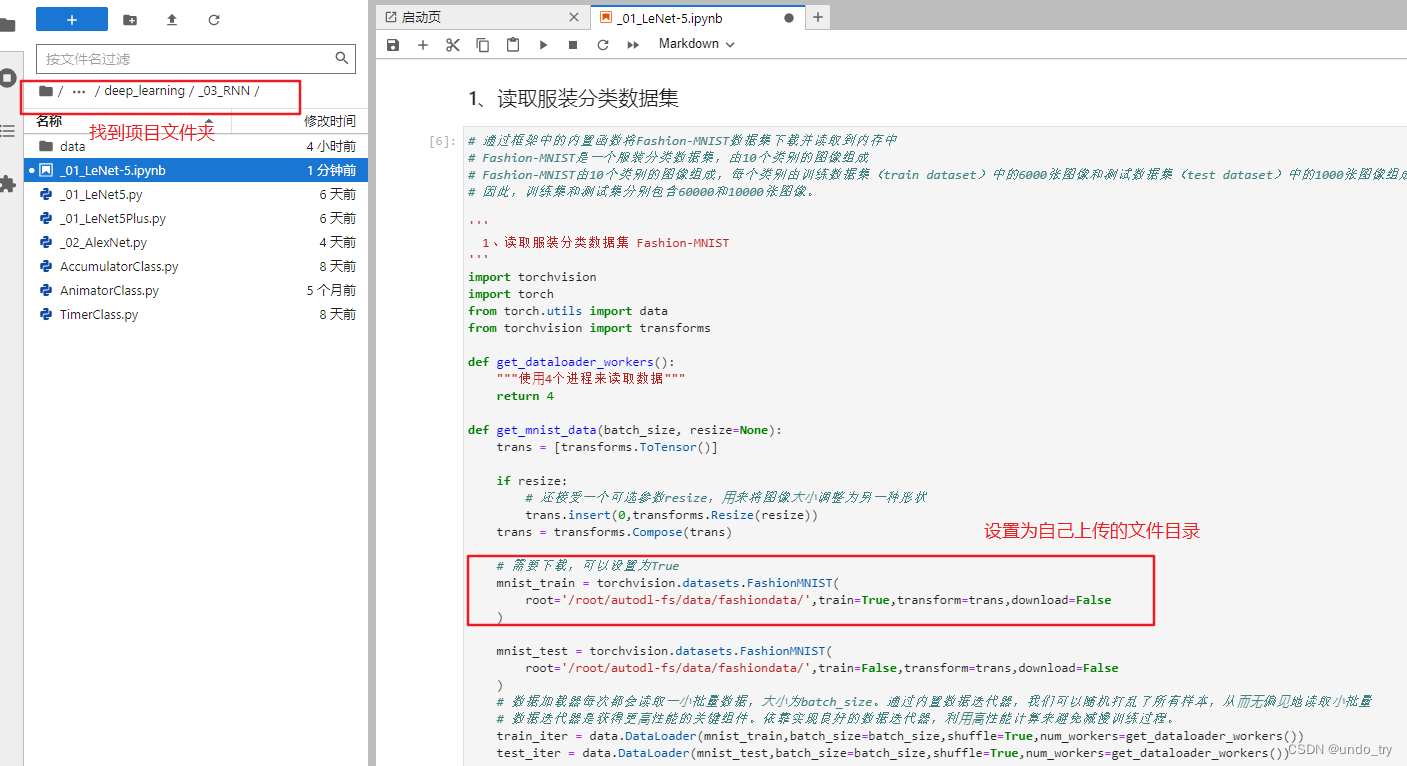The image size is (1407, 766).
Task: Click the cell execution prompt [6]:
Action: pyautogui.click(x=442, y=141)
